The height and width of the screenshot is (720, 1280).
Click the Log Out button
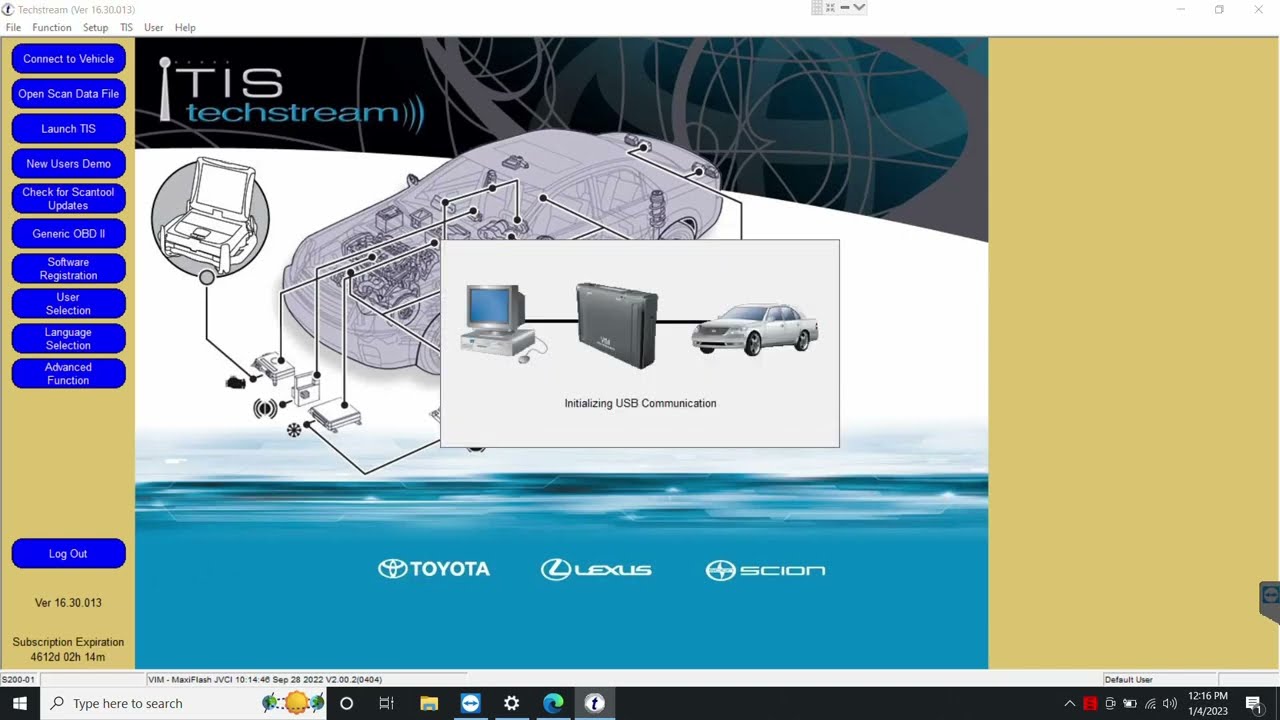(x=68, y=554)
